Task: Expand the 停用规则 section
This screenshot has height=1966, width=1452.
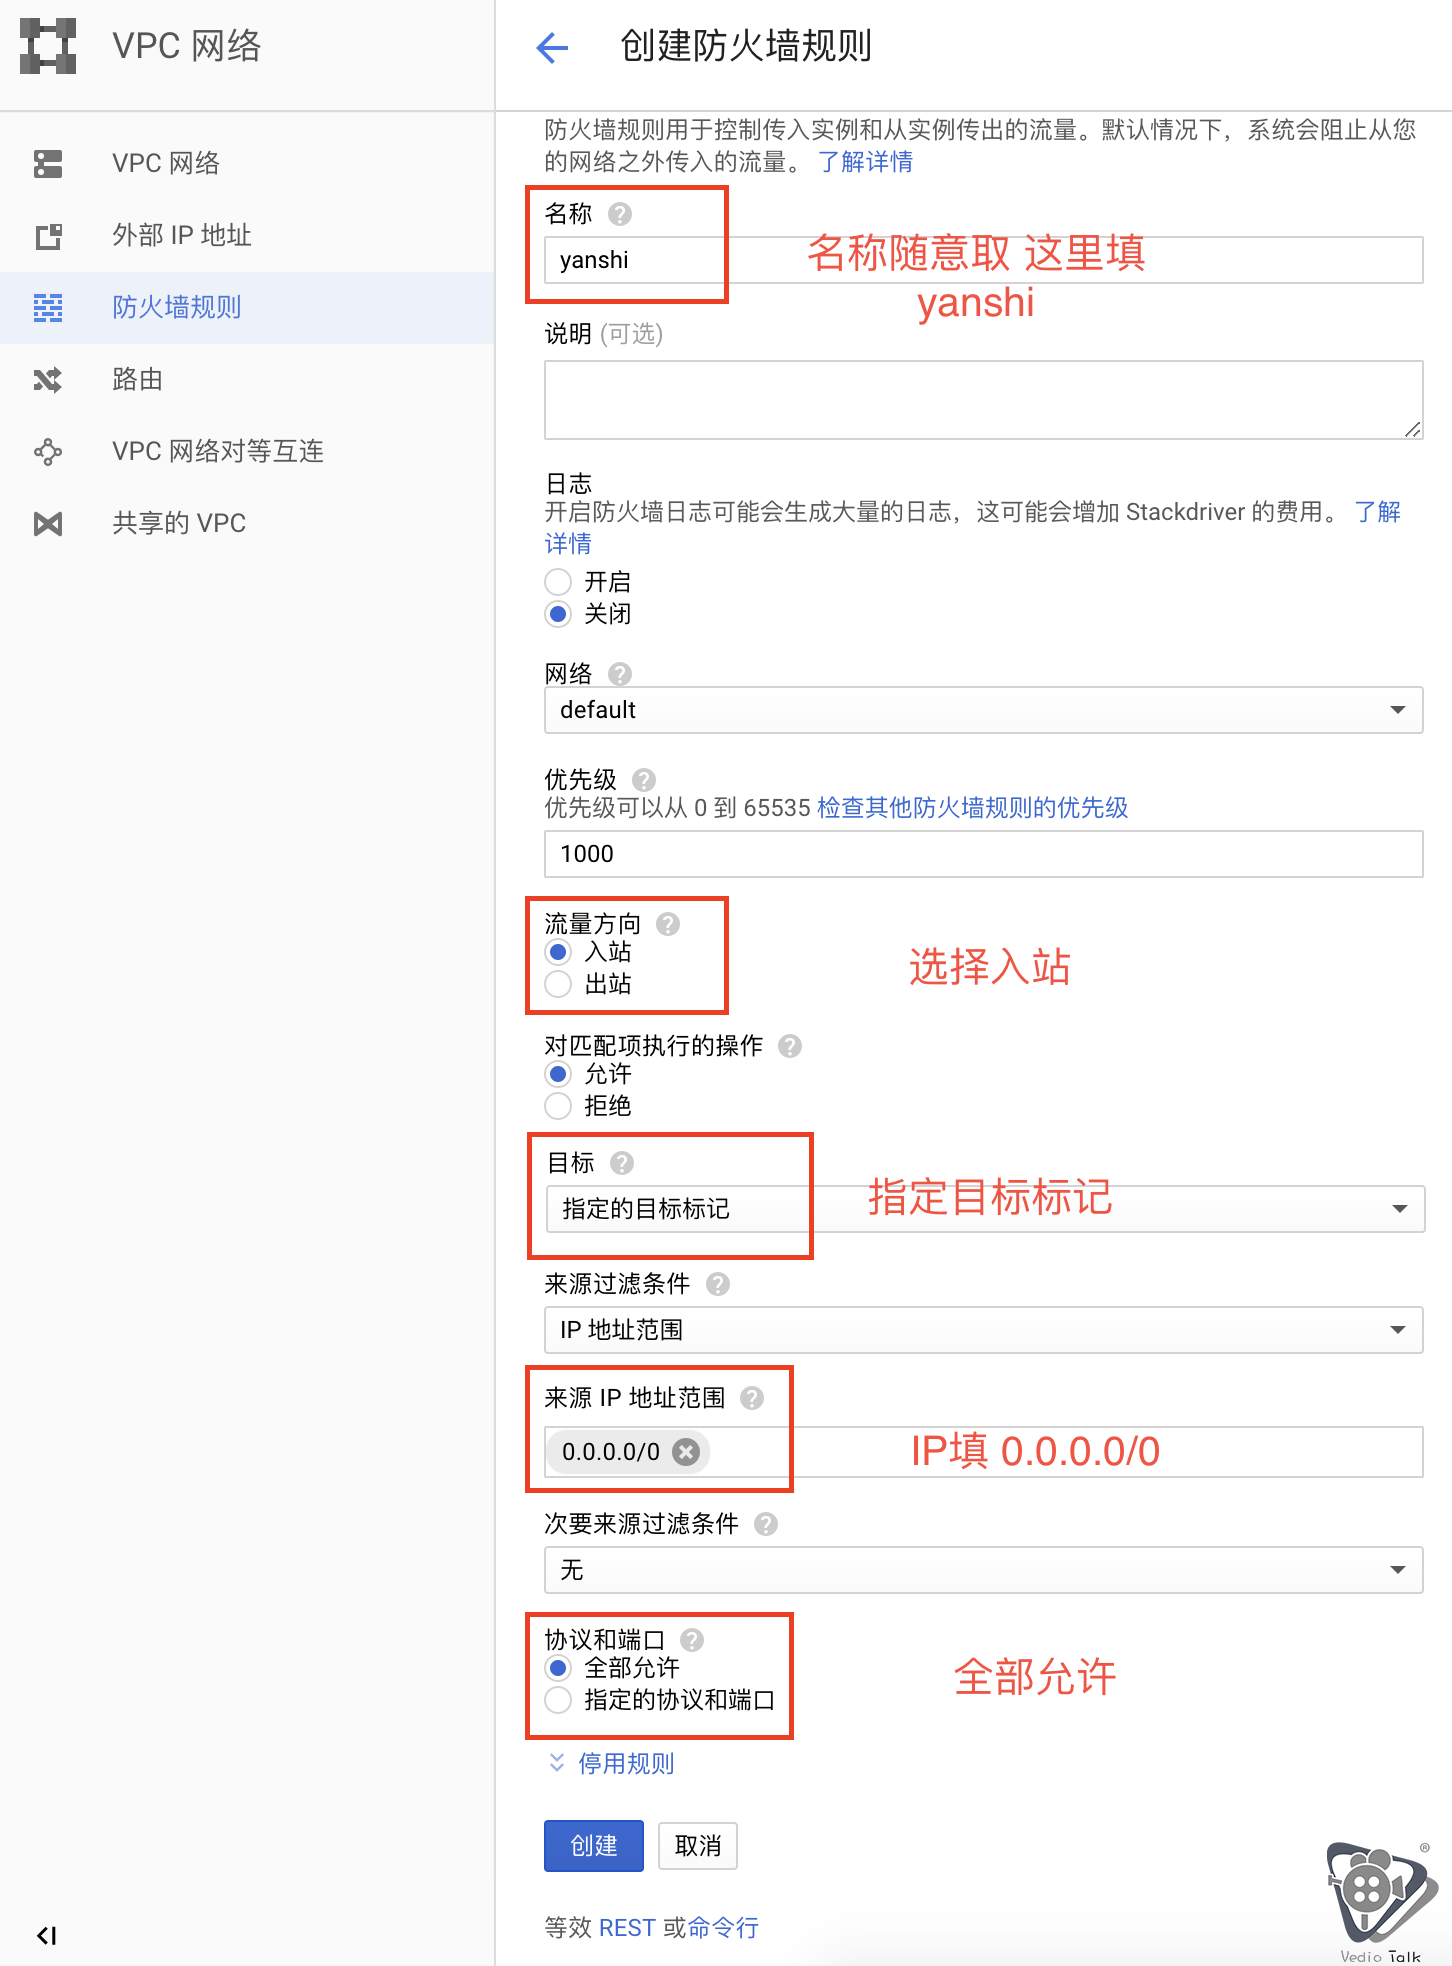Action: [x=612, y=1763]
